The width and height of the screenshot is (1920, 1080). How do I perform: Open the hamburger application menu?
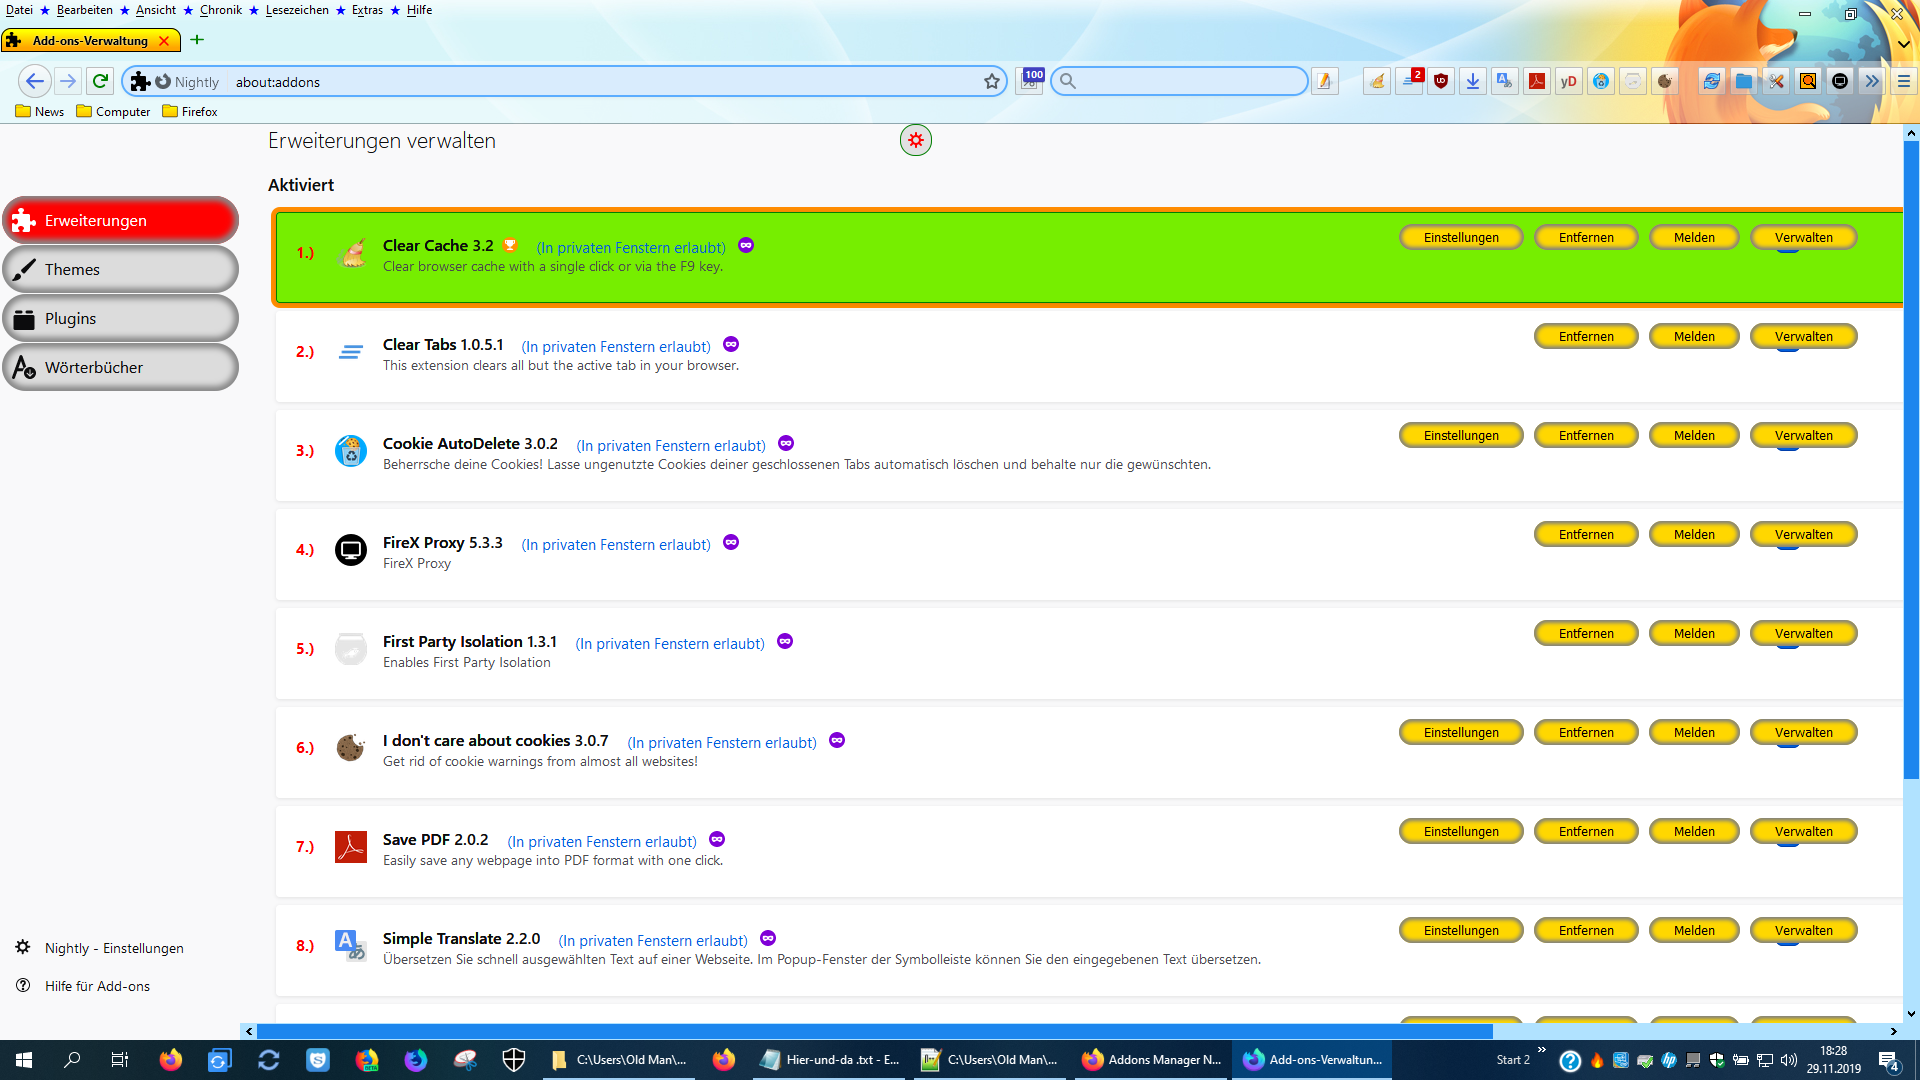(x=1904, y=82)
